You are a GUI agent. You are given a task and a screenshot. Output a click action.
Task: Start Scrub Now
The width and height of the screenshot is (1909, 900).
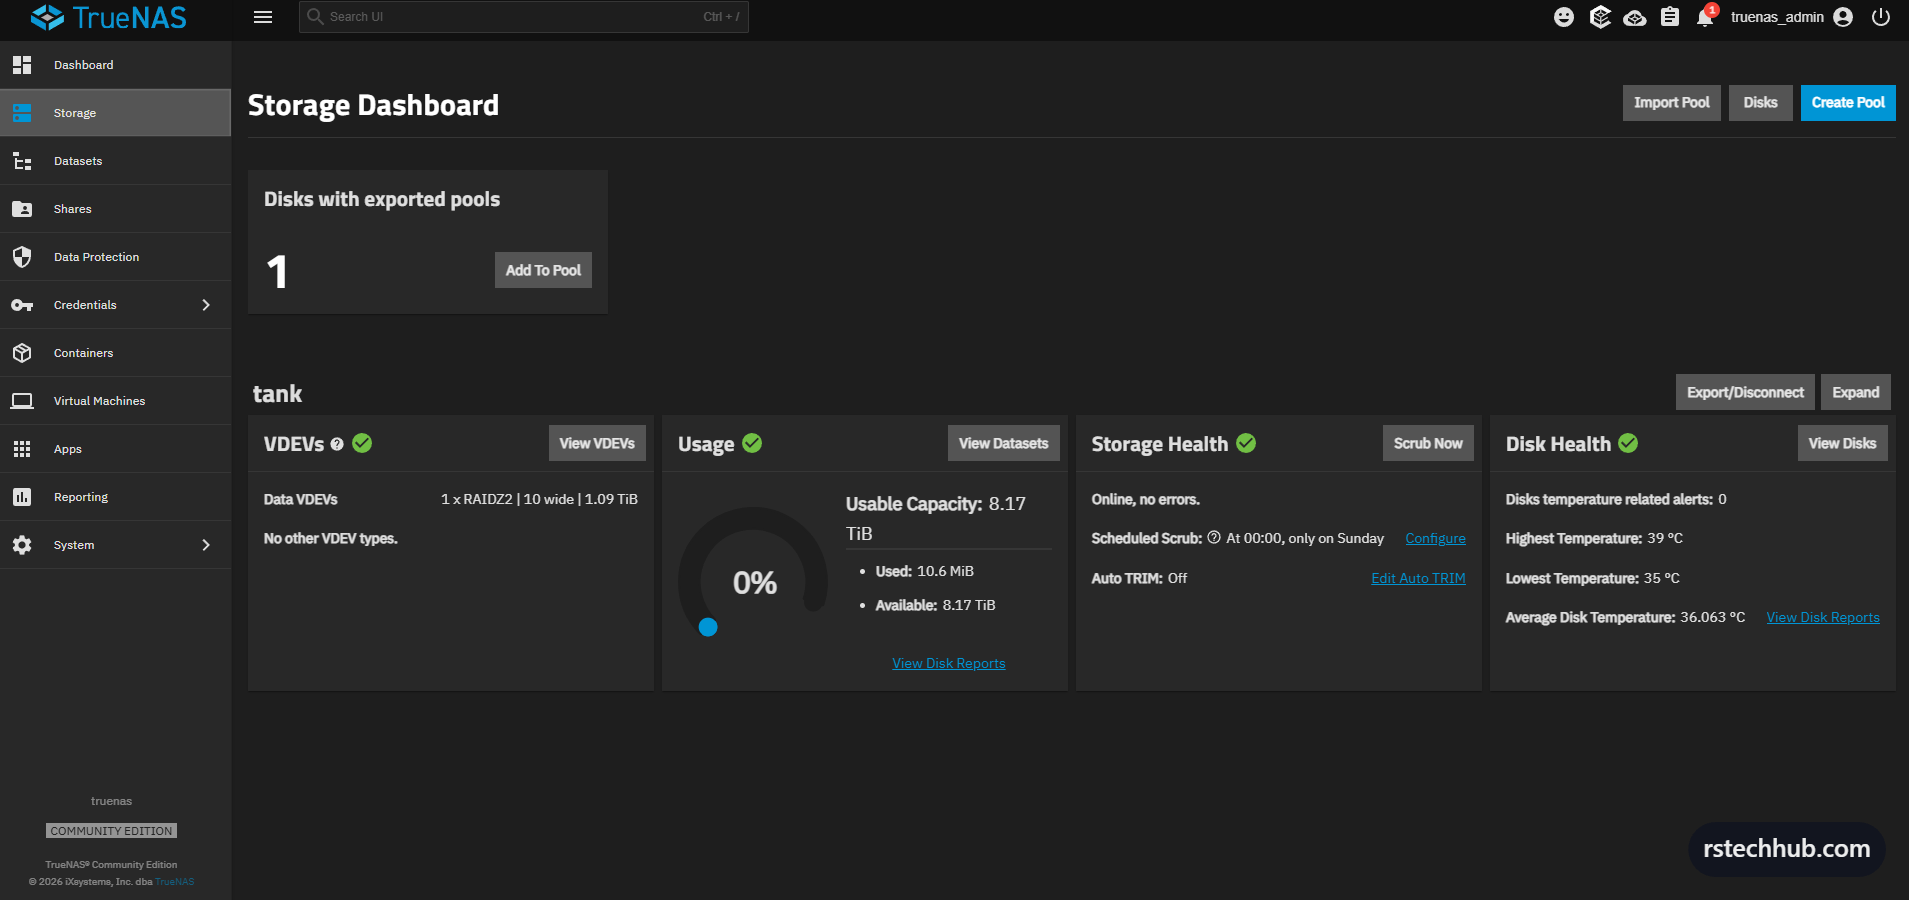point(1428,443)
